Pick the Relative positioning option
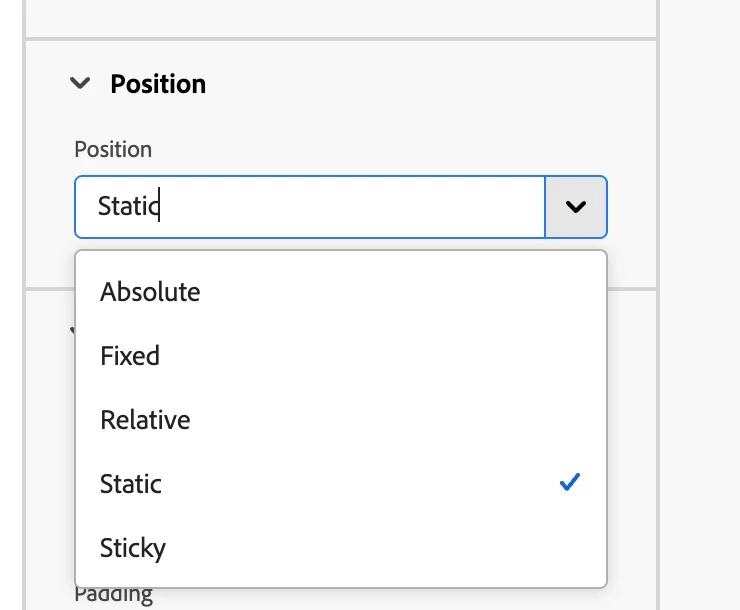 click(145, 420)
